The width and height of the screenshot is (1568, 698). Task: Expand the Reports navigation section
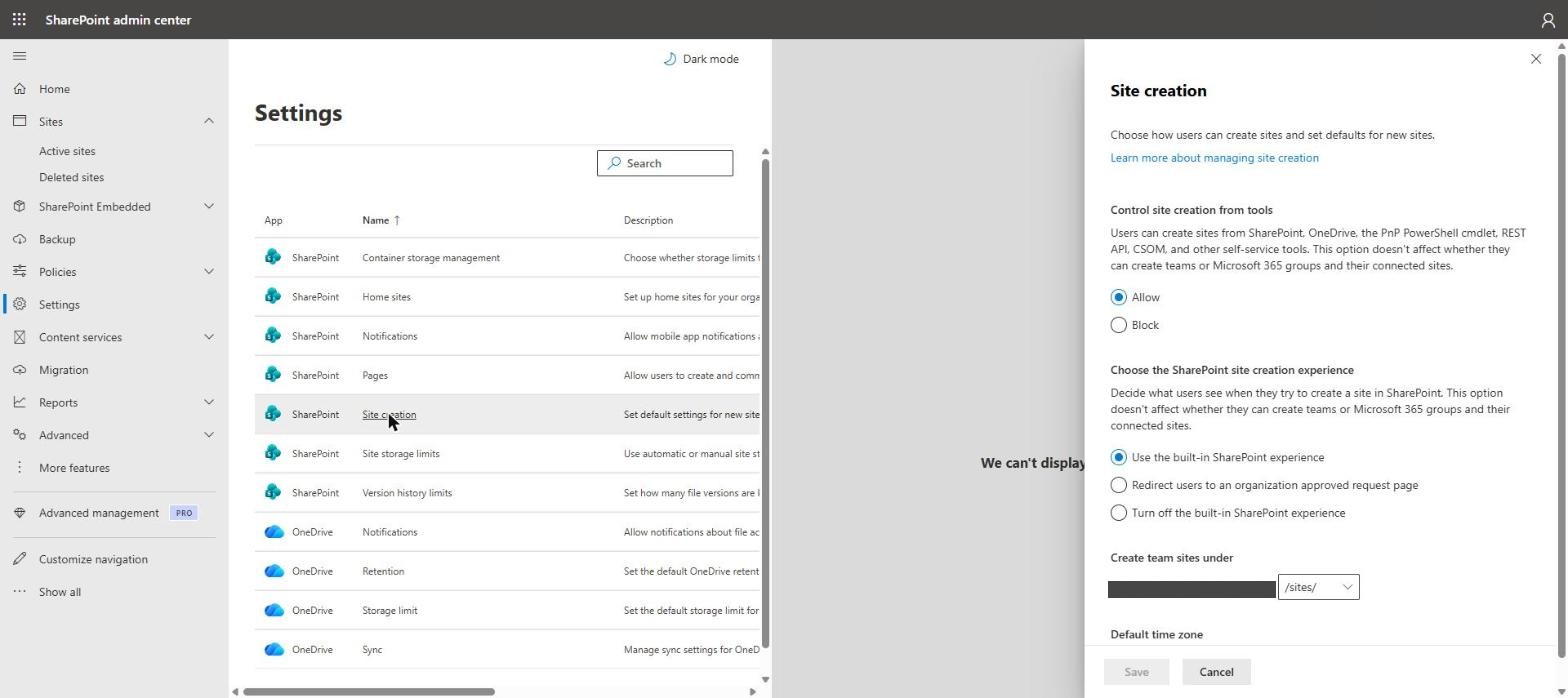[208, 402]
